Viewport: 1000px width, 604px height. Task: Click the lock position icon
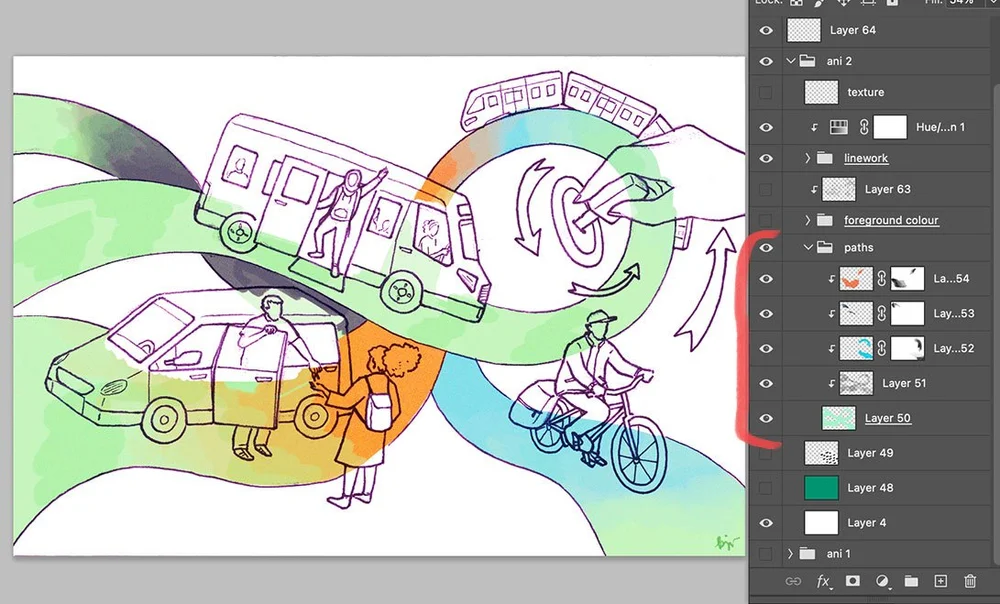coord(844,3)
